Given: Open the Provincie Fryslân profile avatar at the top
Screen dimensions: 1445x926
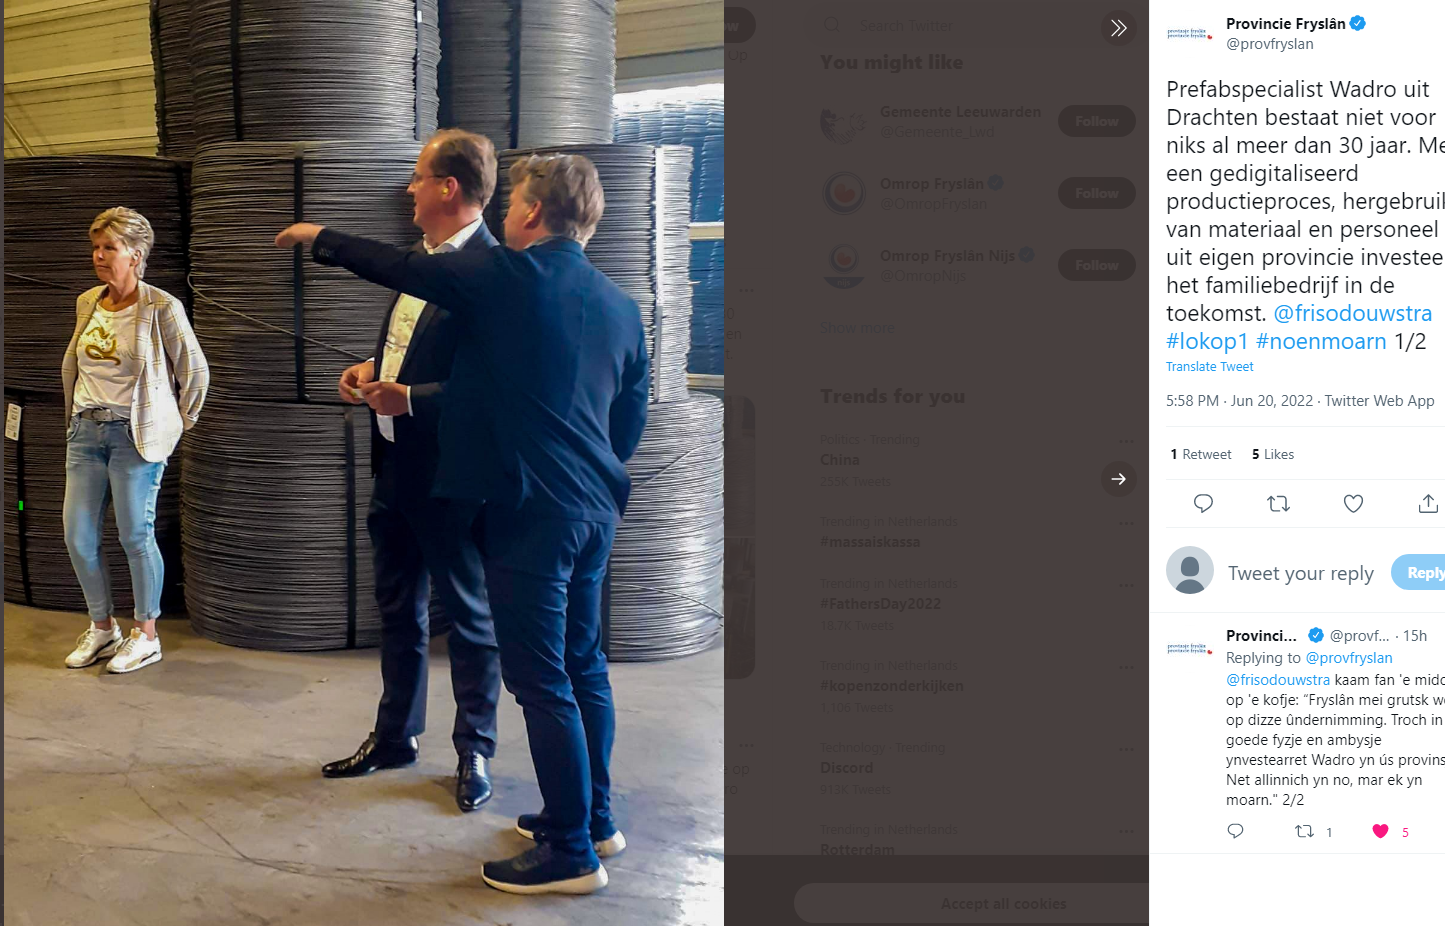Looking at the screenshot, I should click(1190, 33).
